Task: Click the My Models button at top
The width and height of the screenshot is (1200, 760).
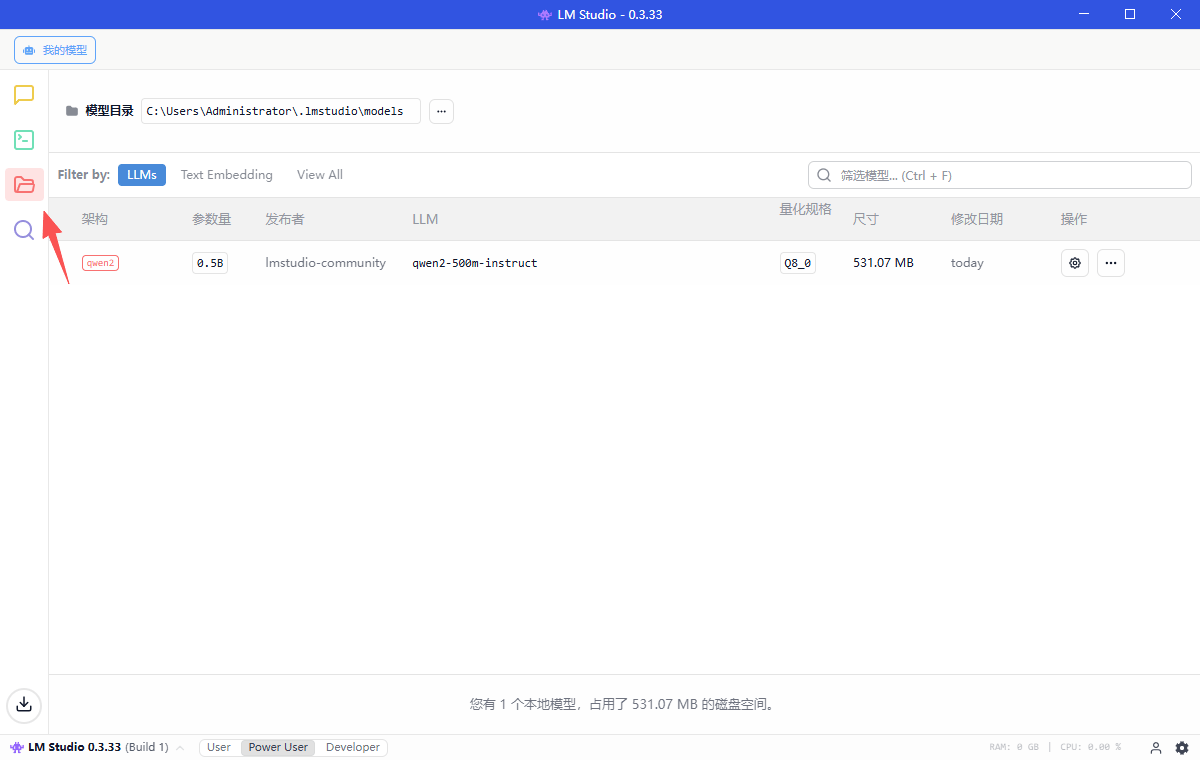Action: click(x=54, y=49)
